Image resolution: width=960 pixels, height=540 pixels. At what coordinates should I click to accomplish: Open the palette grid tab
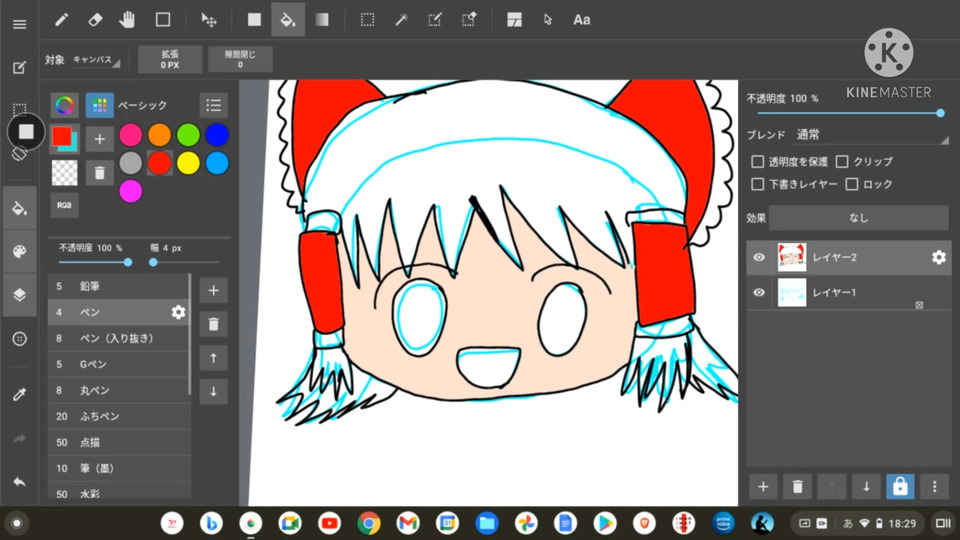tap(100, 105)
